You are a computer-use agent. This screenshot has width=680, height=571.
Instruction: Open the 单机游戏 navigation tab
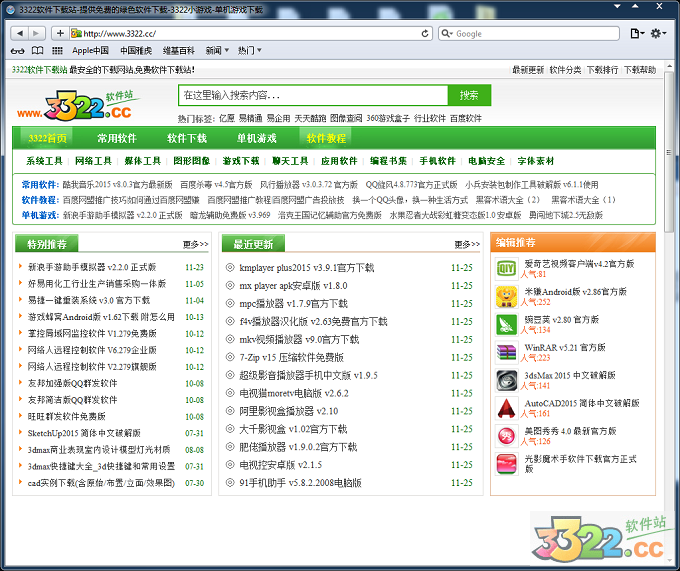[x=256, y=138]
